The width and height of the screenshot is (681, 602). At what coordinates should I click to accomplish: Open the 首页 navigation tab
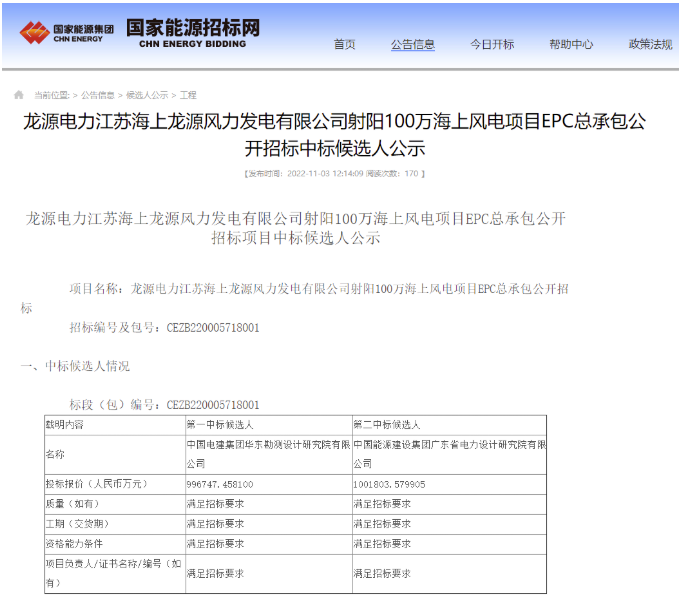(x=344, y=44)
